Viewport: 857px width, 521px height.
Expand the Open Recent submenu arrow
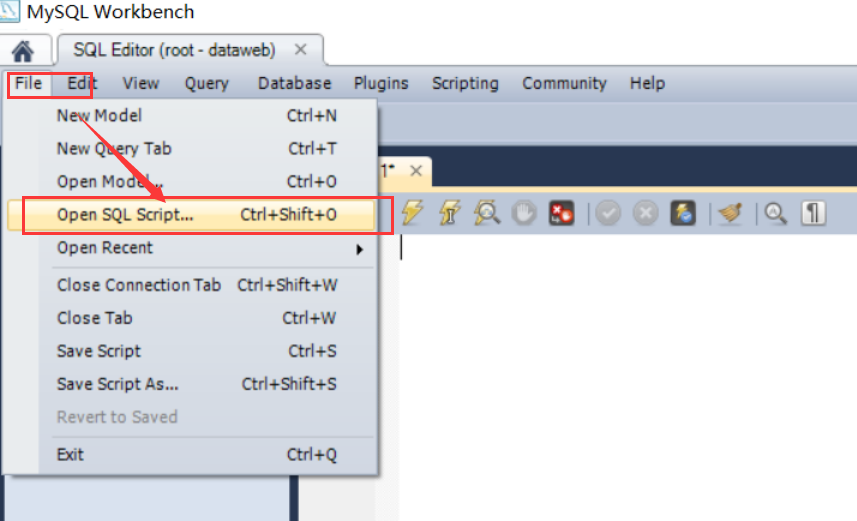359,249
